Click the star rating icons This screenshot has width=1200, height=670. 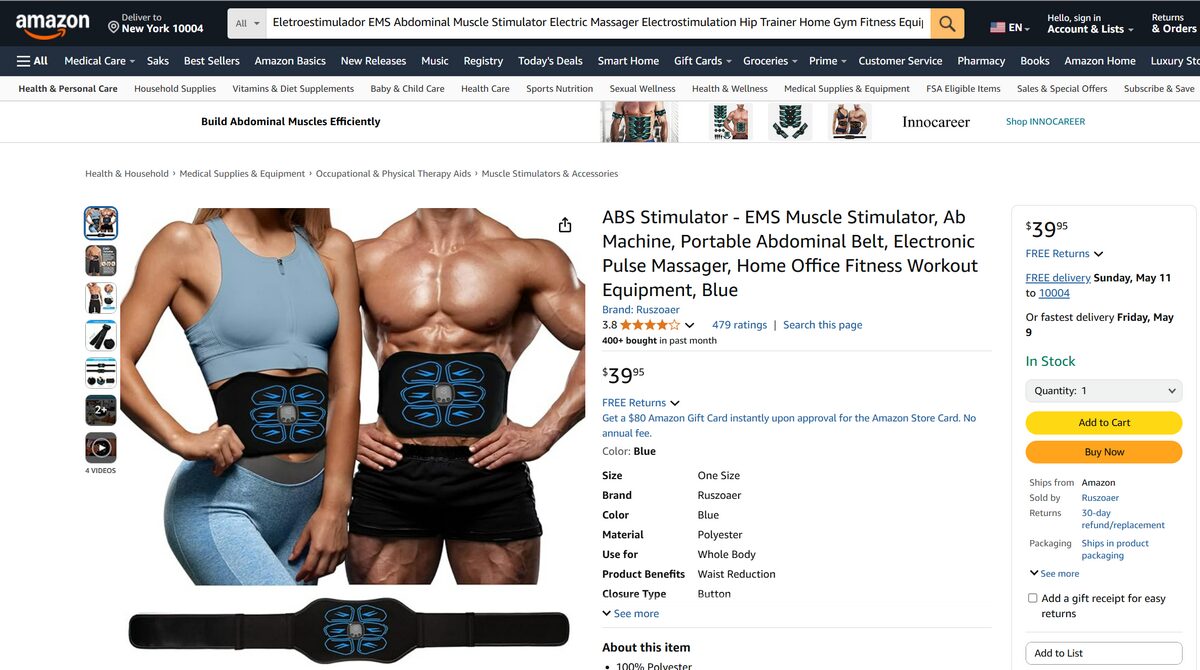coord(650,325)
